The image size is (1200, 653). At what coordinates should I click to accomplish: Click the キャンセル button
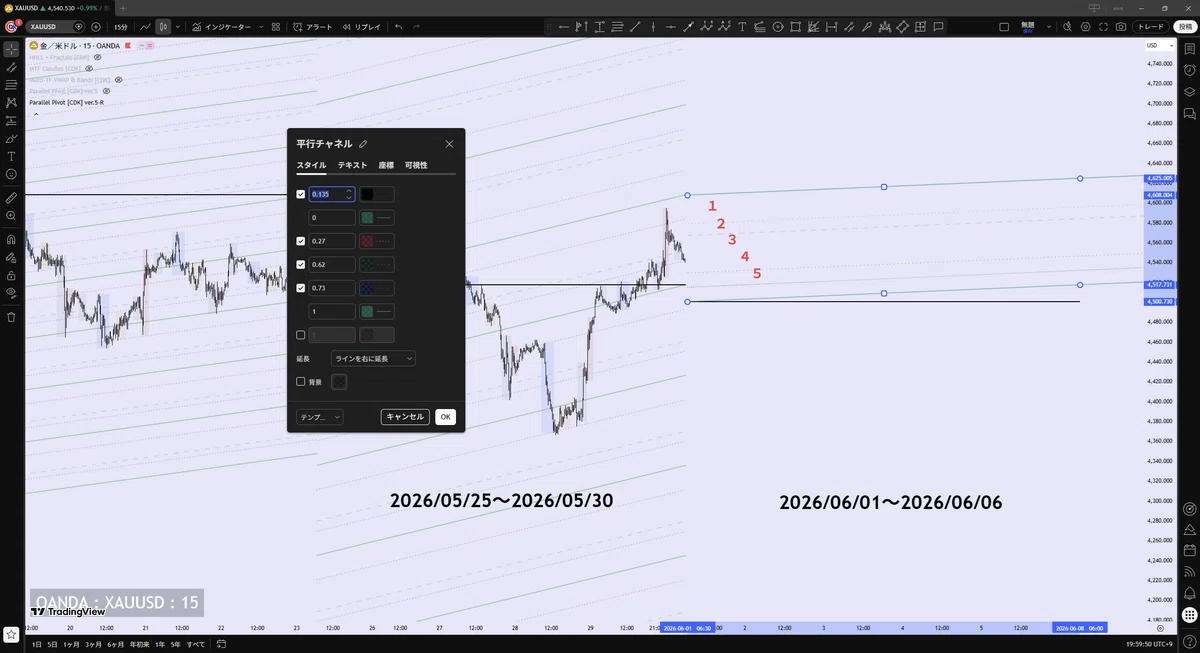(x=405, y=417)
